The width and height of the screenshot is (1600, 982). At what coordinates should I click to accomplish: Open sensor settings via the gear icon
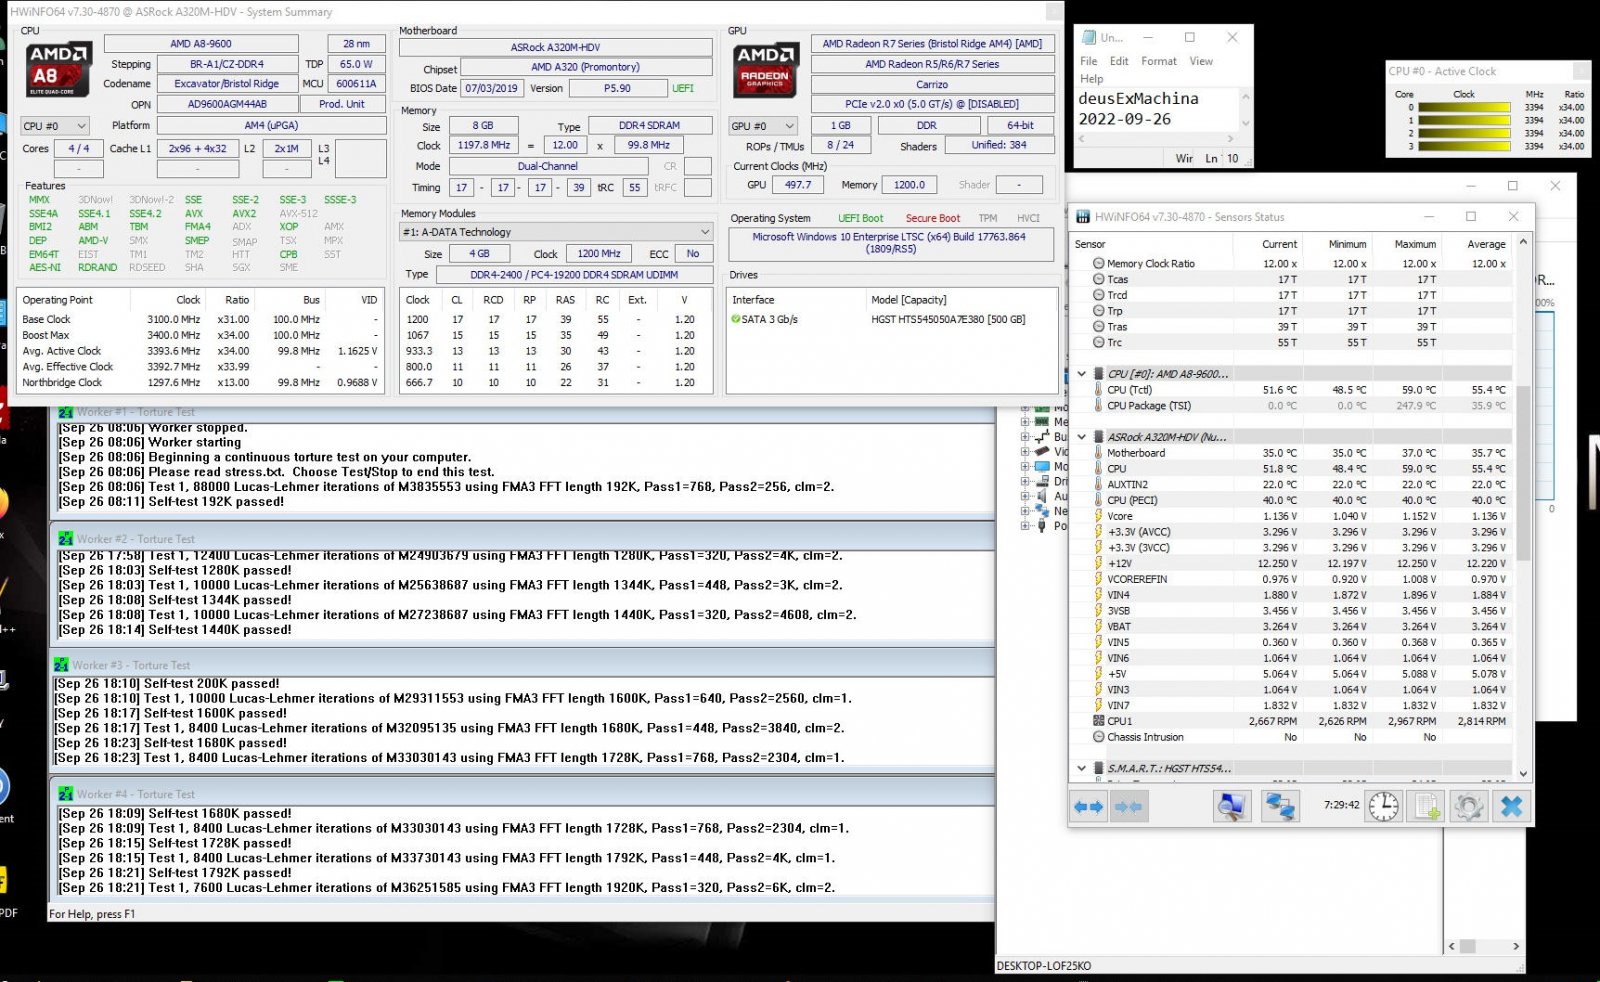click(x=1469, y=806)
